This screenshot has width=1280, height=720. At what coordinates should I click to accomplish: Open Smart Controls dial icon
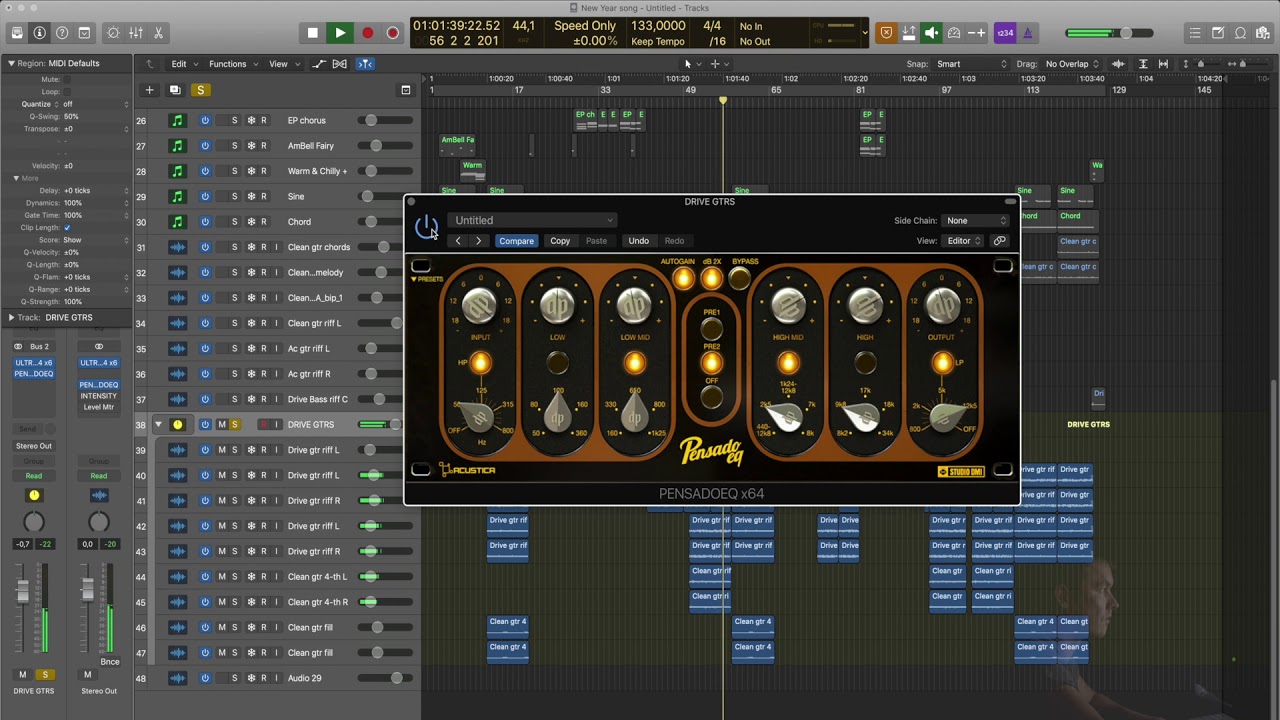(x=113, y=33)
